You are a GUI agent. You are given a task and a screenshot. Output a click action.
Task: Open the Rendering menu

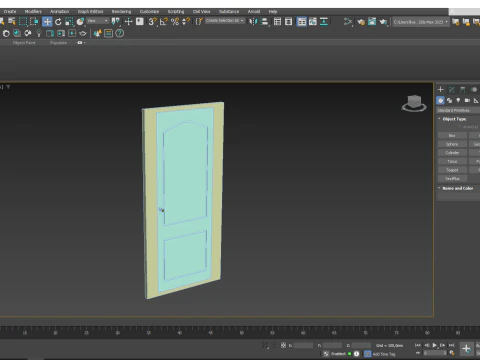121,11
